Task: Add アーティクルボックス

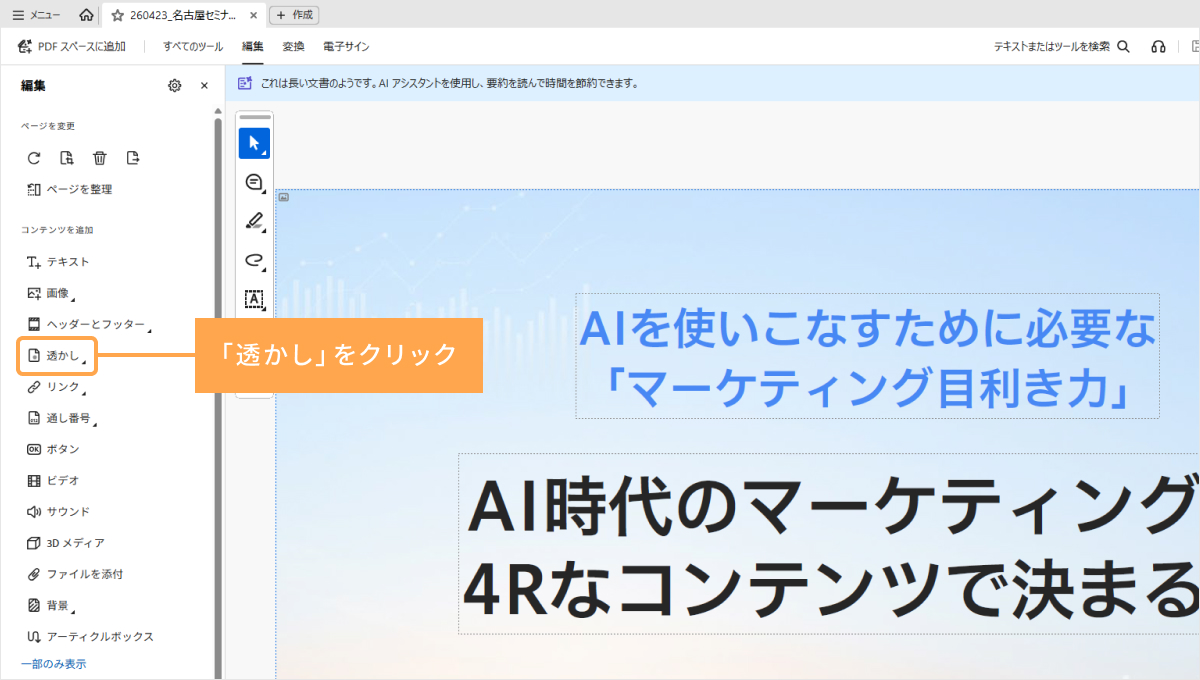Action: pos(90,636)
